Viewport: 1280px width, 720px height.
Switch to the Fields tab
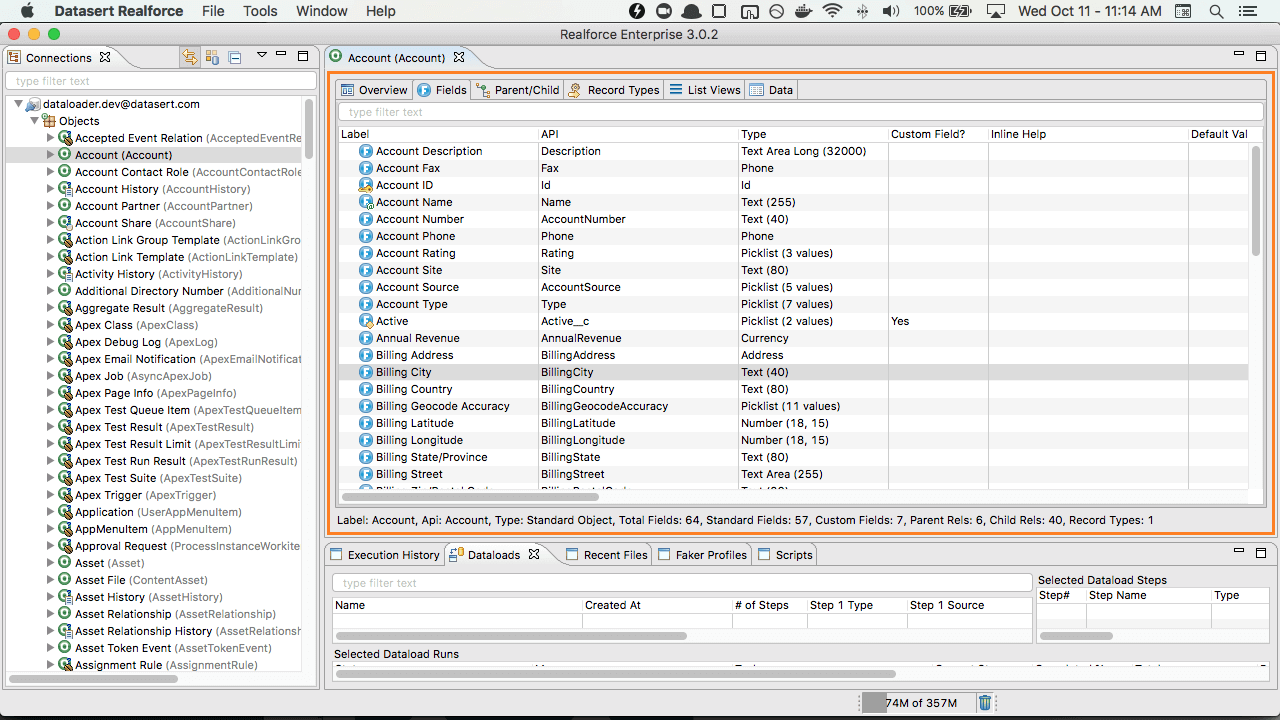pos(441,90)
